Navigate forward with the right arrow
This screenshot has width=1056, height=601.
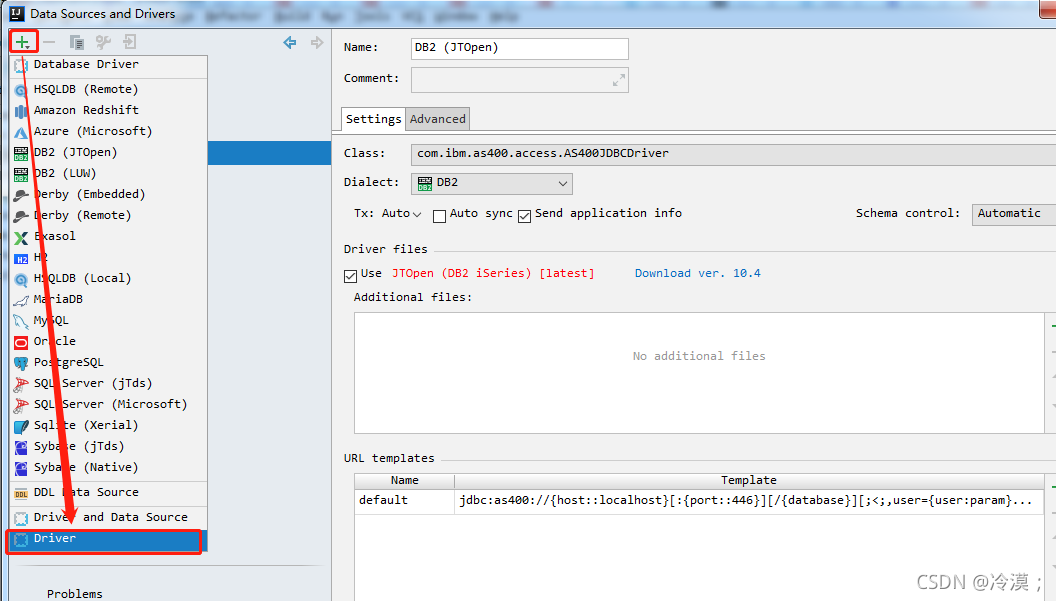pos(317,42)
